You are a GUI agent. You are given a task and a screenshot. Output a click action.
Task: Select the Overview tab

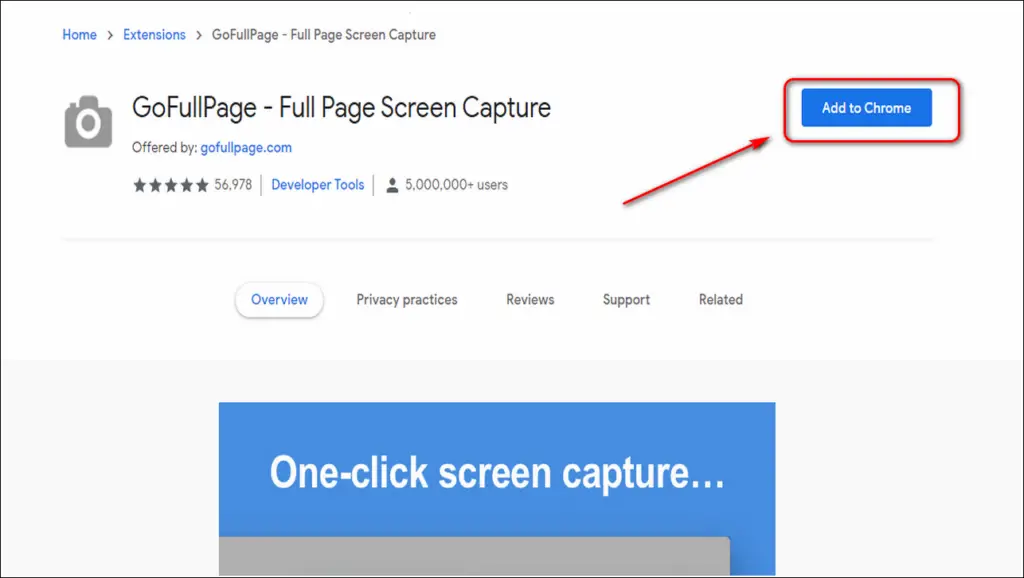tap(279, 300)
